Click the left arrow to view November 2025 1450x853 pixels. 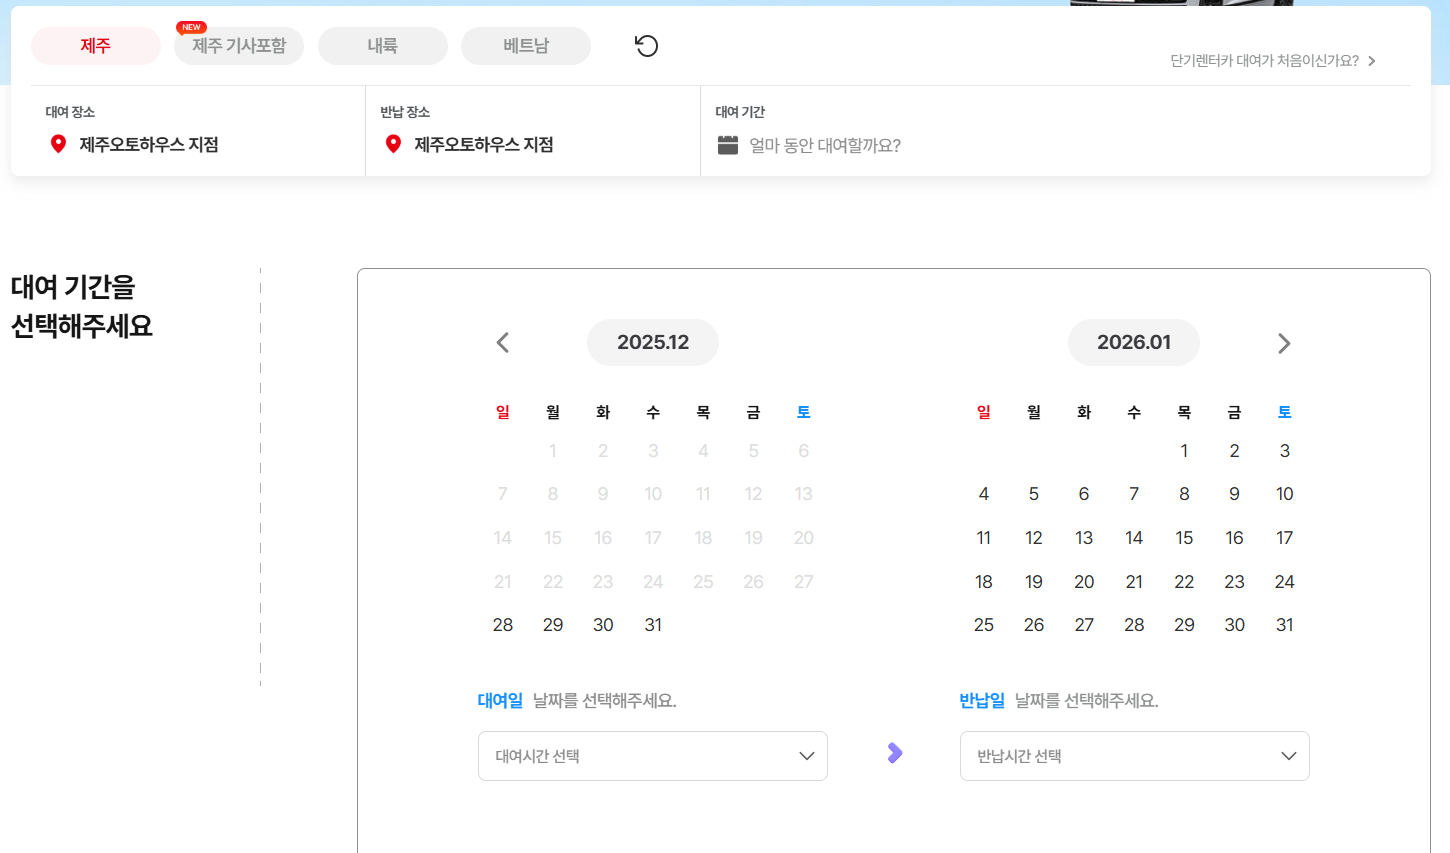tap(502, 342)
